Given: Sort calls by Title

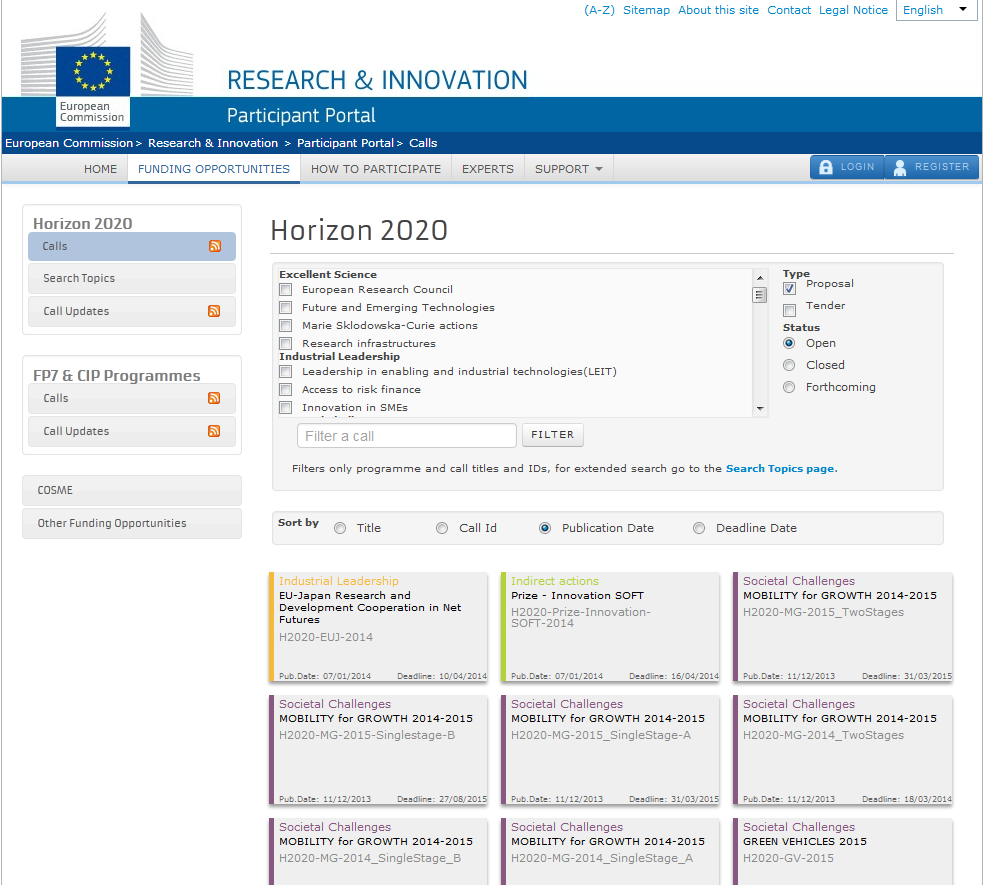Looking at the screenshot, I should pyautogui.click(x=340, y=528).
